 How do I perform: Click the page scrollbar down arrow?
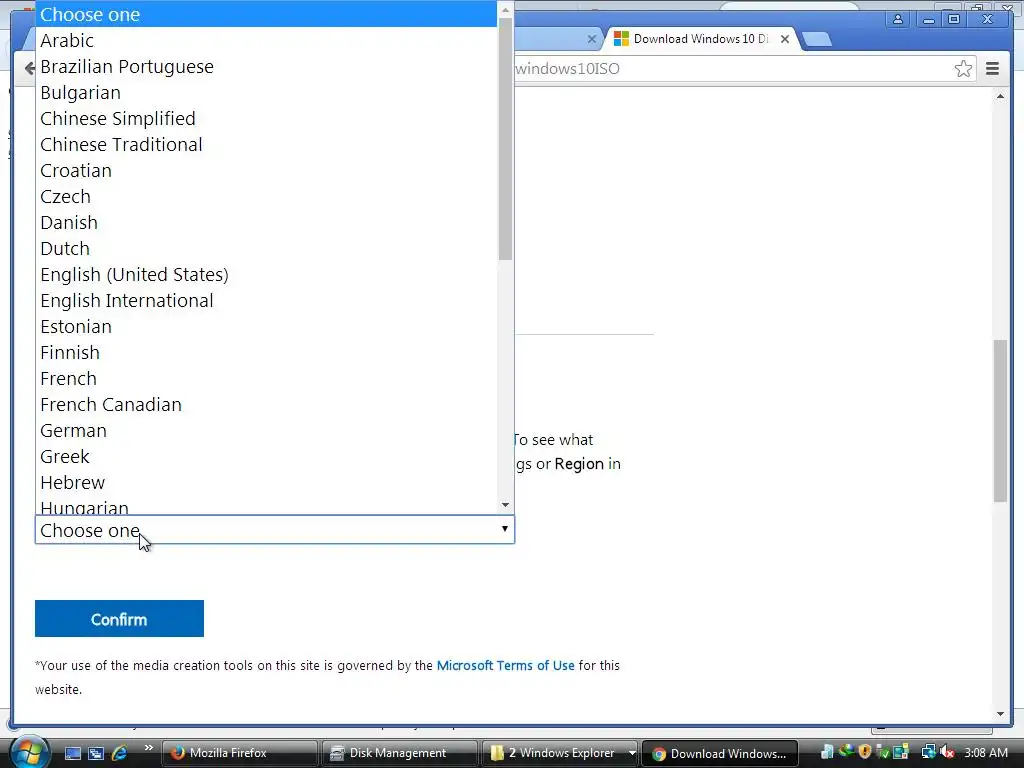pyautogui.click(x=1000, y=714)
